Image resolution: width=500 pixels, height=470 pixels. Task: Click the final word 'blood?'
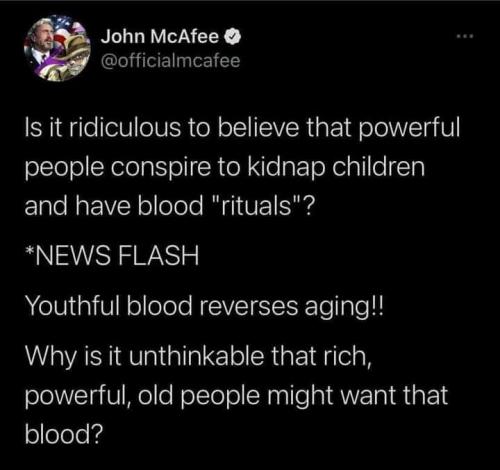pyautogui.click(x=64, y=434)
